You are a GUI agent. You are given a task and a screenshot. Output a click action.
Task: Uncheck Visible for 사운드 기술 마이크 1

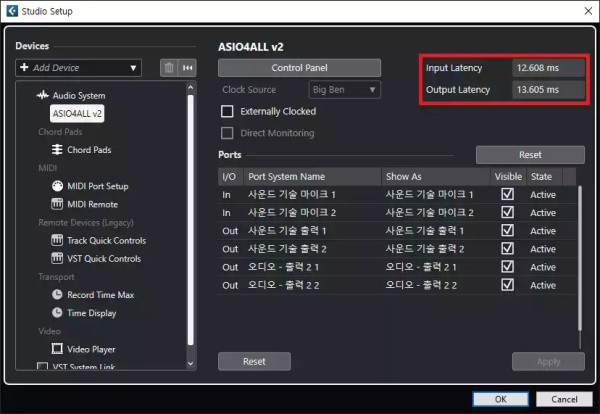point(507,194)
